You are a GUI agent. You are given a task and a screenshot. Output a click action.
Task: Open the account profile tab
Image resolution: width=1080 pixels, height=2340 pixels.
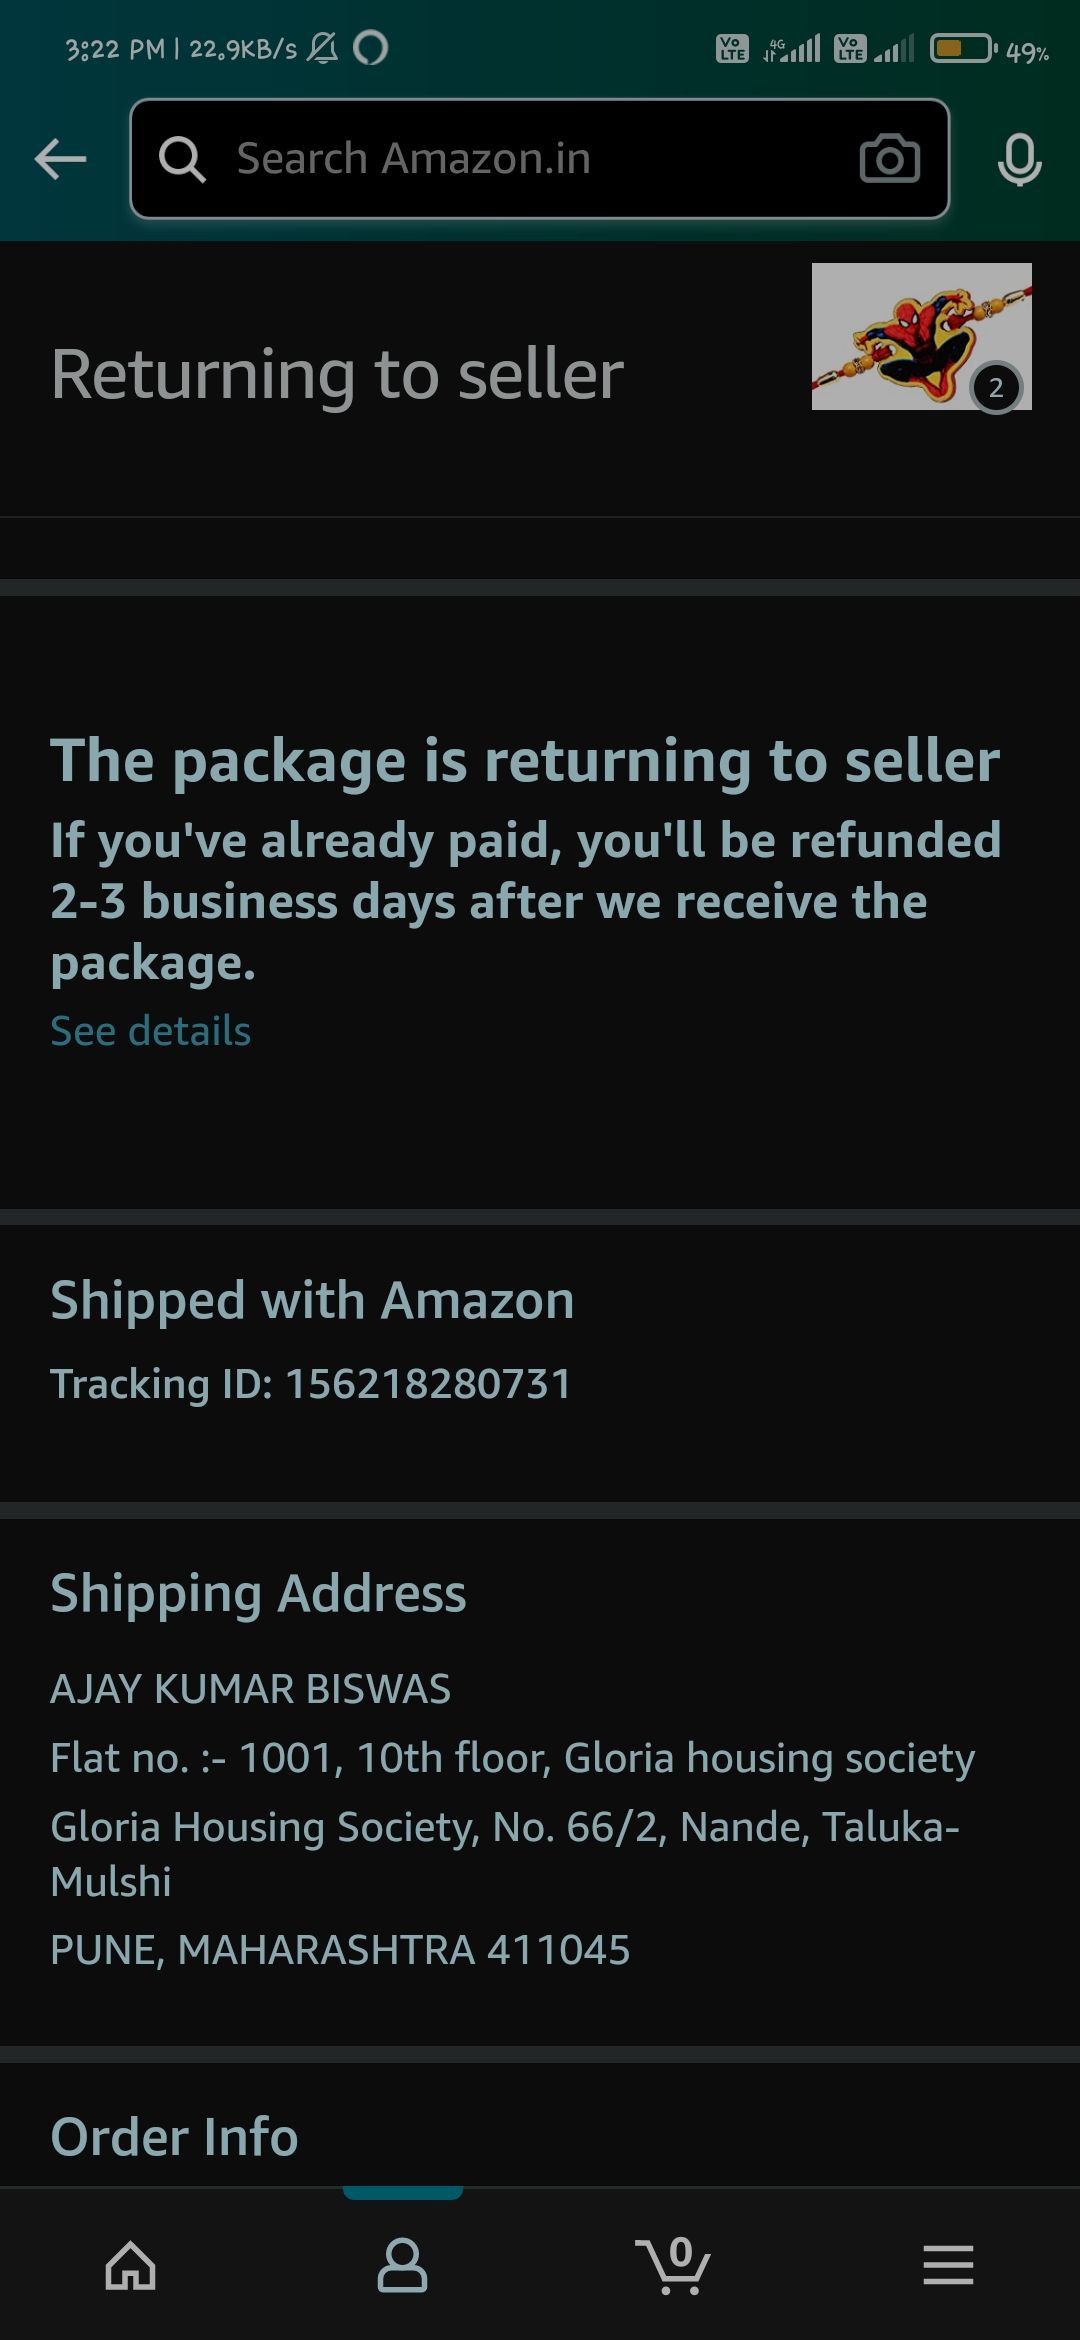tap(402, 2265)
